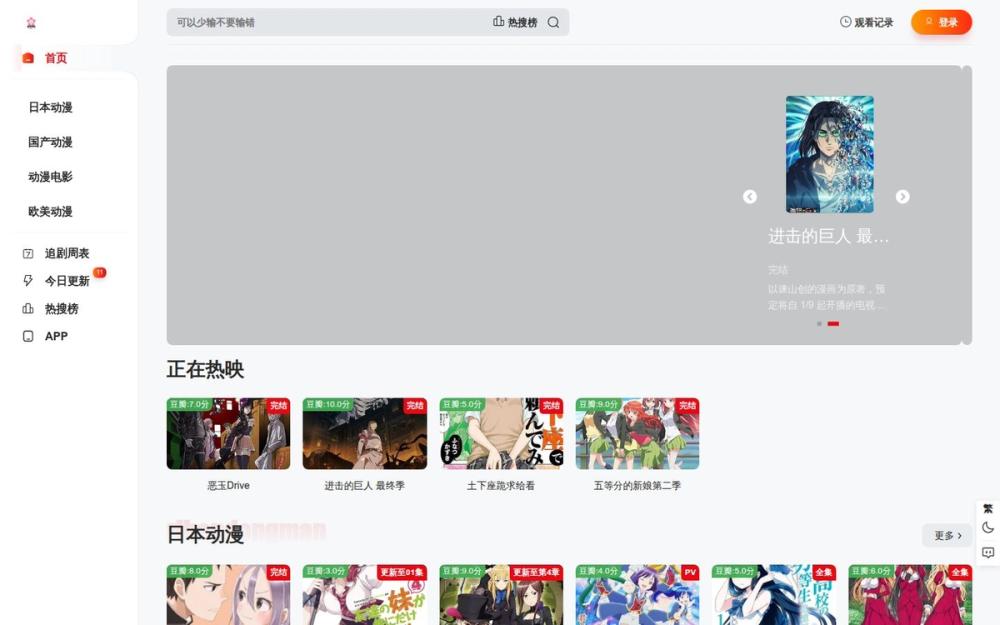Go to next carousel slide
This screenshot has width=1000, height=625.
902,196
